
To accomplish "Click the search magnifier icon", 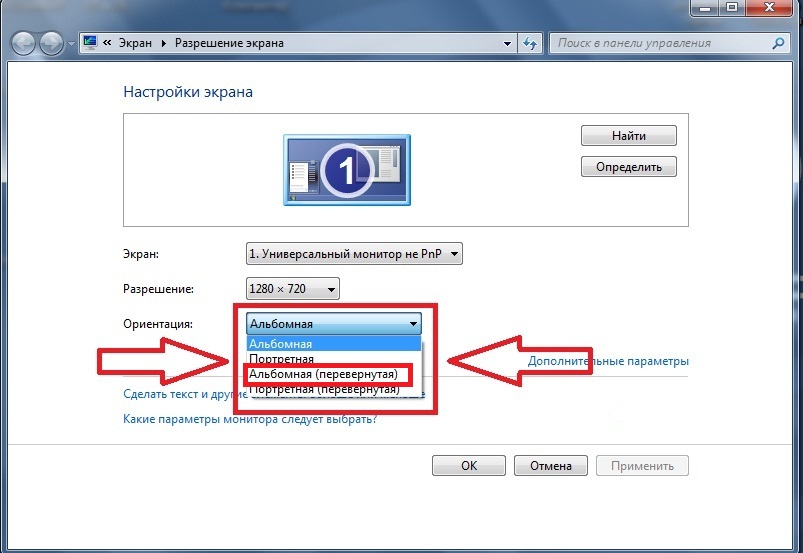I will click(x=779, y=44).
